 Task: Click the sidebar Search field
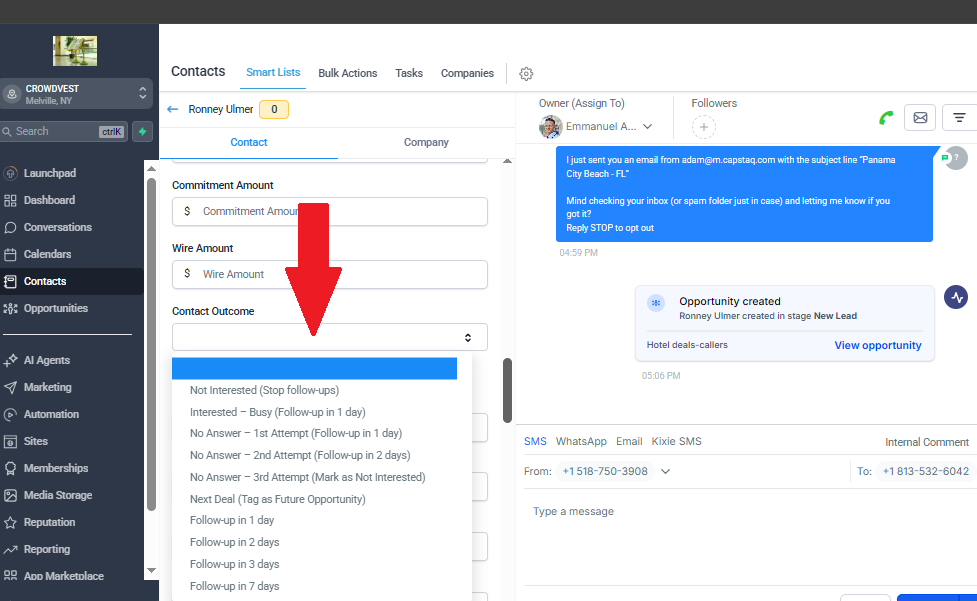pos(64,131)
